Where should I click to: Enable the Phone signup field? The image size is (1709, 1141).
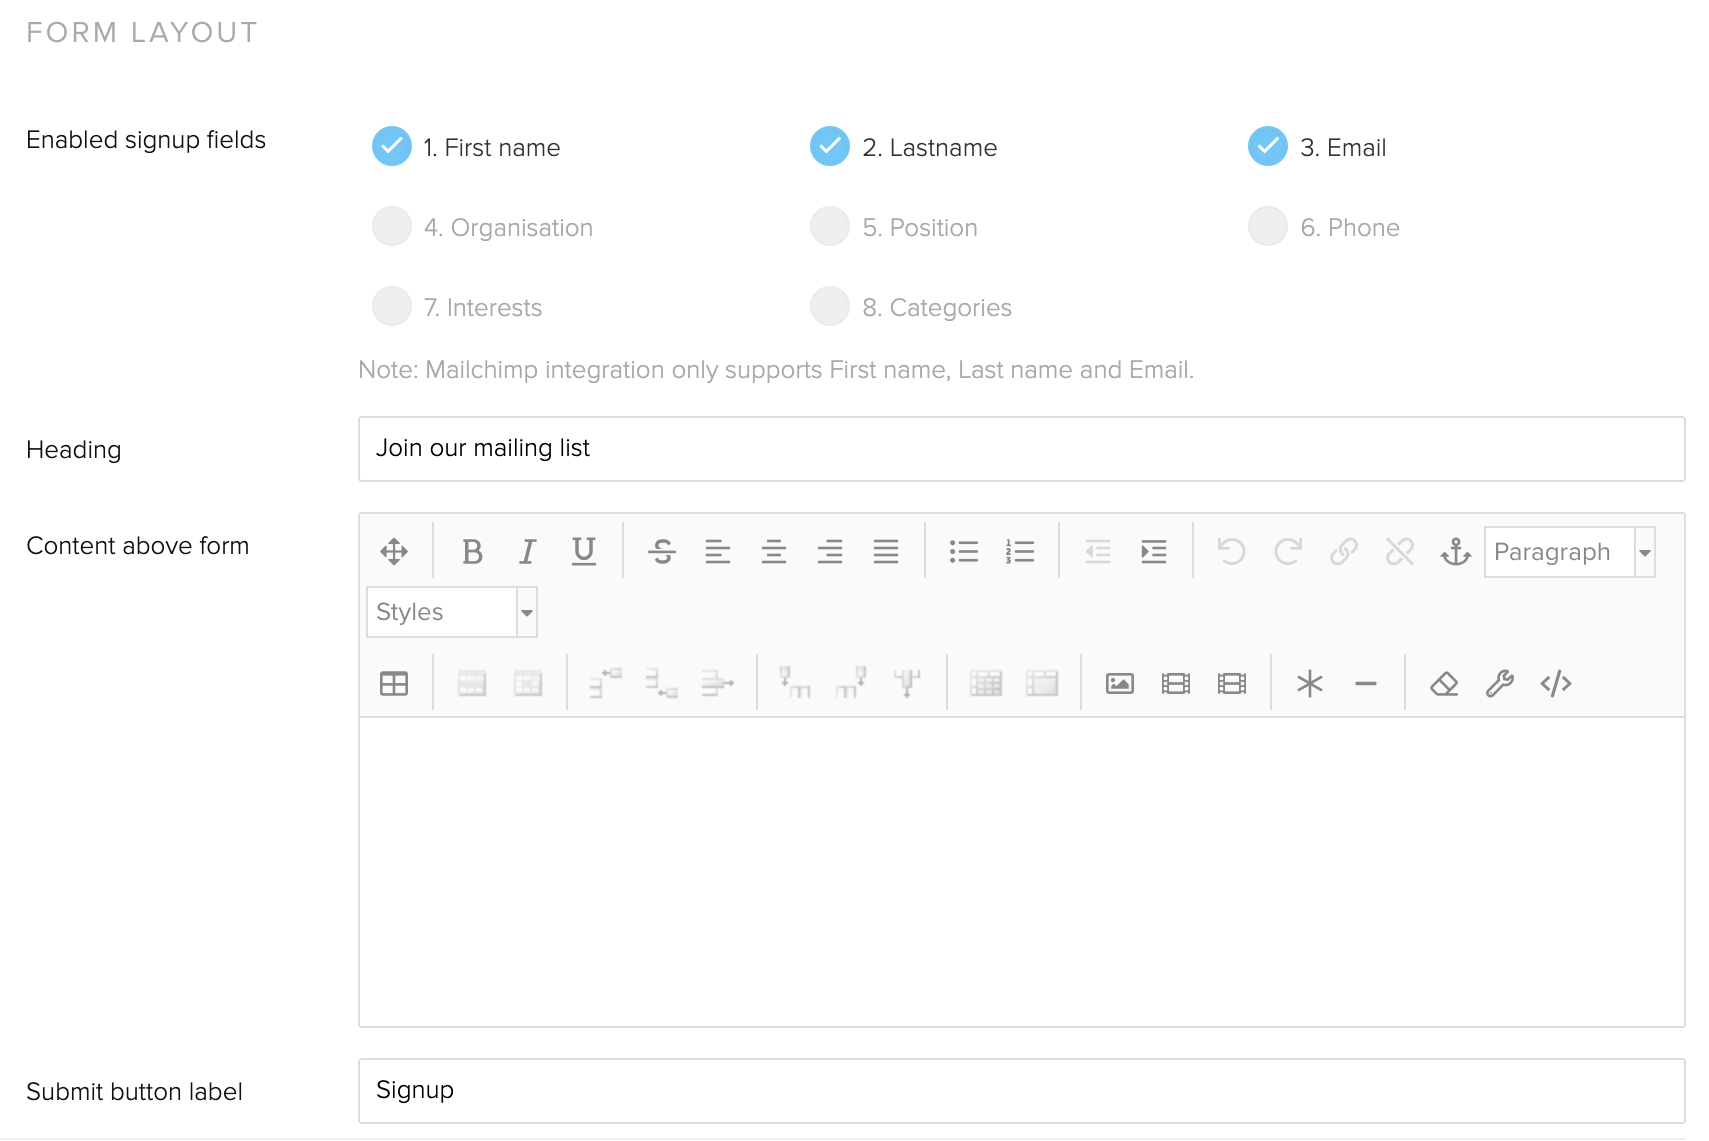(1267, 227)
